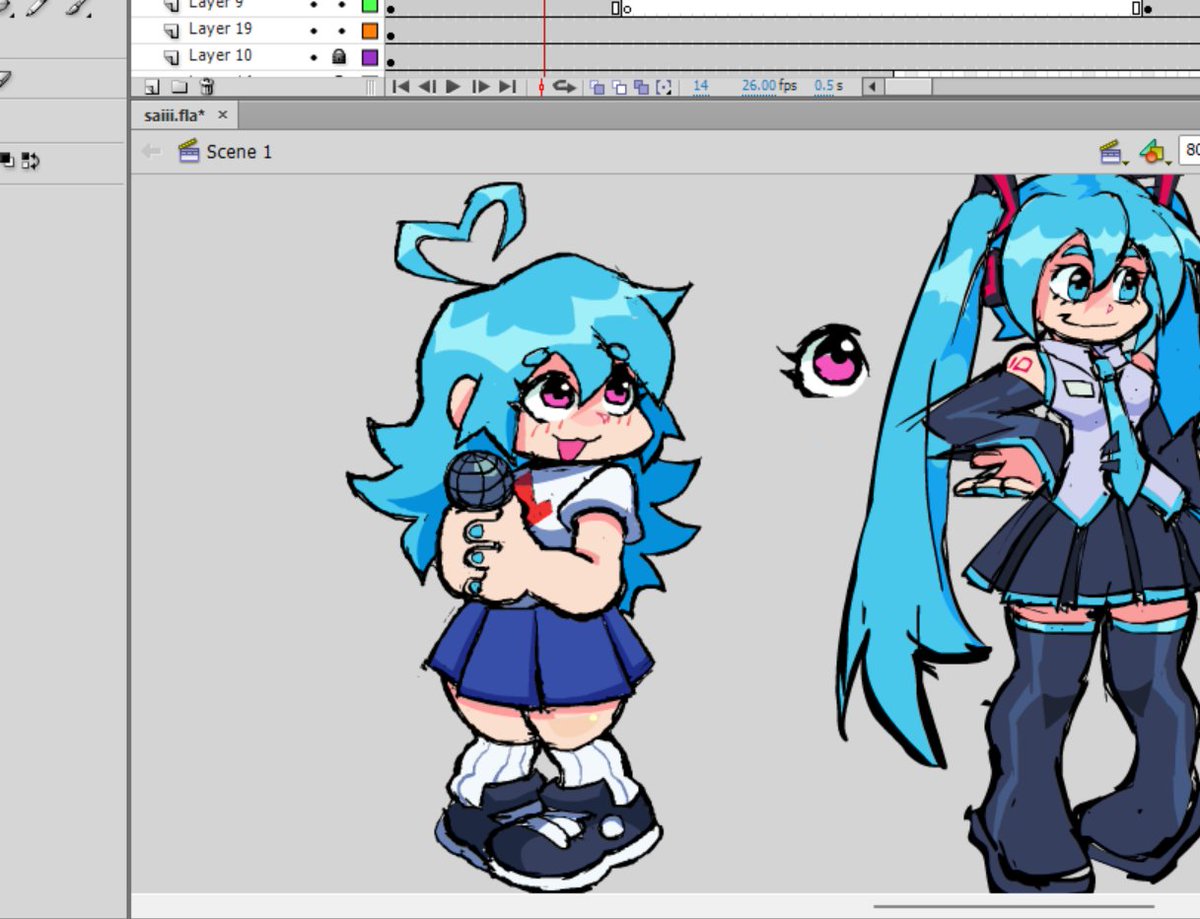
Task: Click the timeline scroll left arrow
Action: tap(872, 87)
